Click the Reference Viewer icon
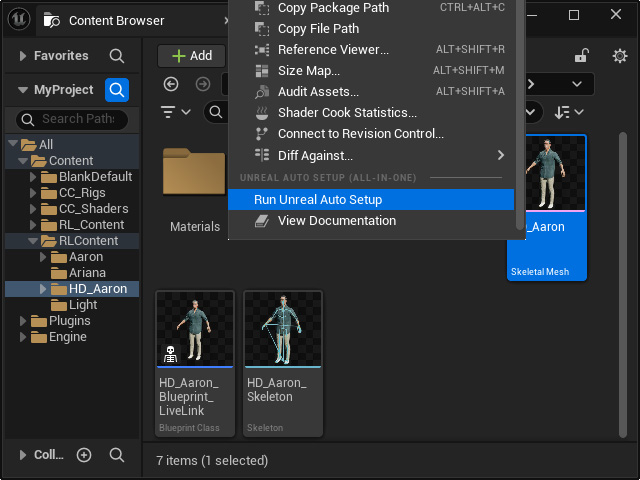640x480 pixels. 262,50
